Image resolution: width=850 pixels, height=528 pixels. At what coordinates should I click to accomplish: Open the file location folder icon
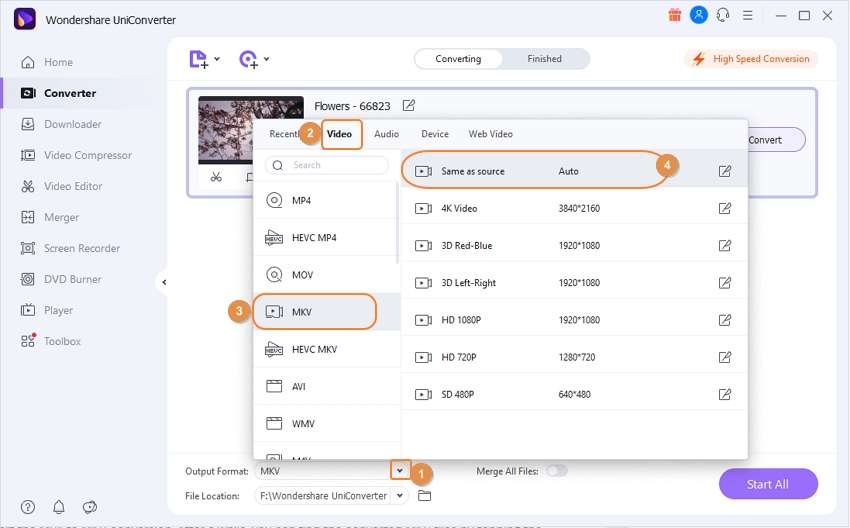pos(424,495)
